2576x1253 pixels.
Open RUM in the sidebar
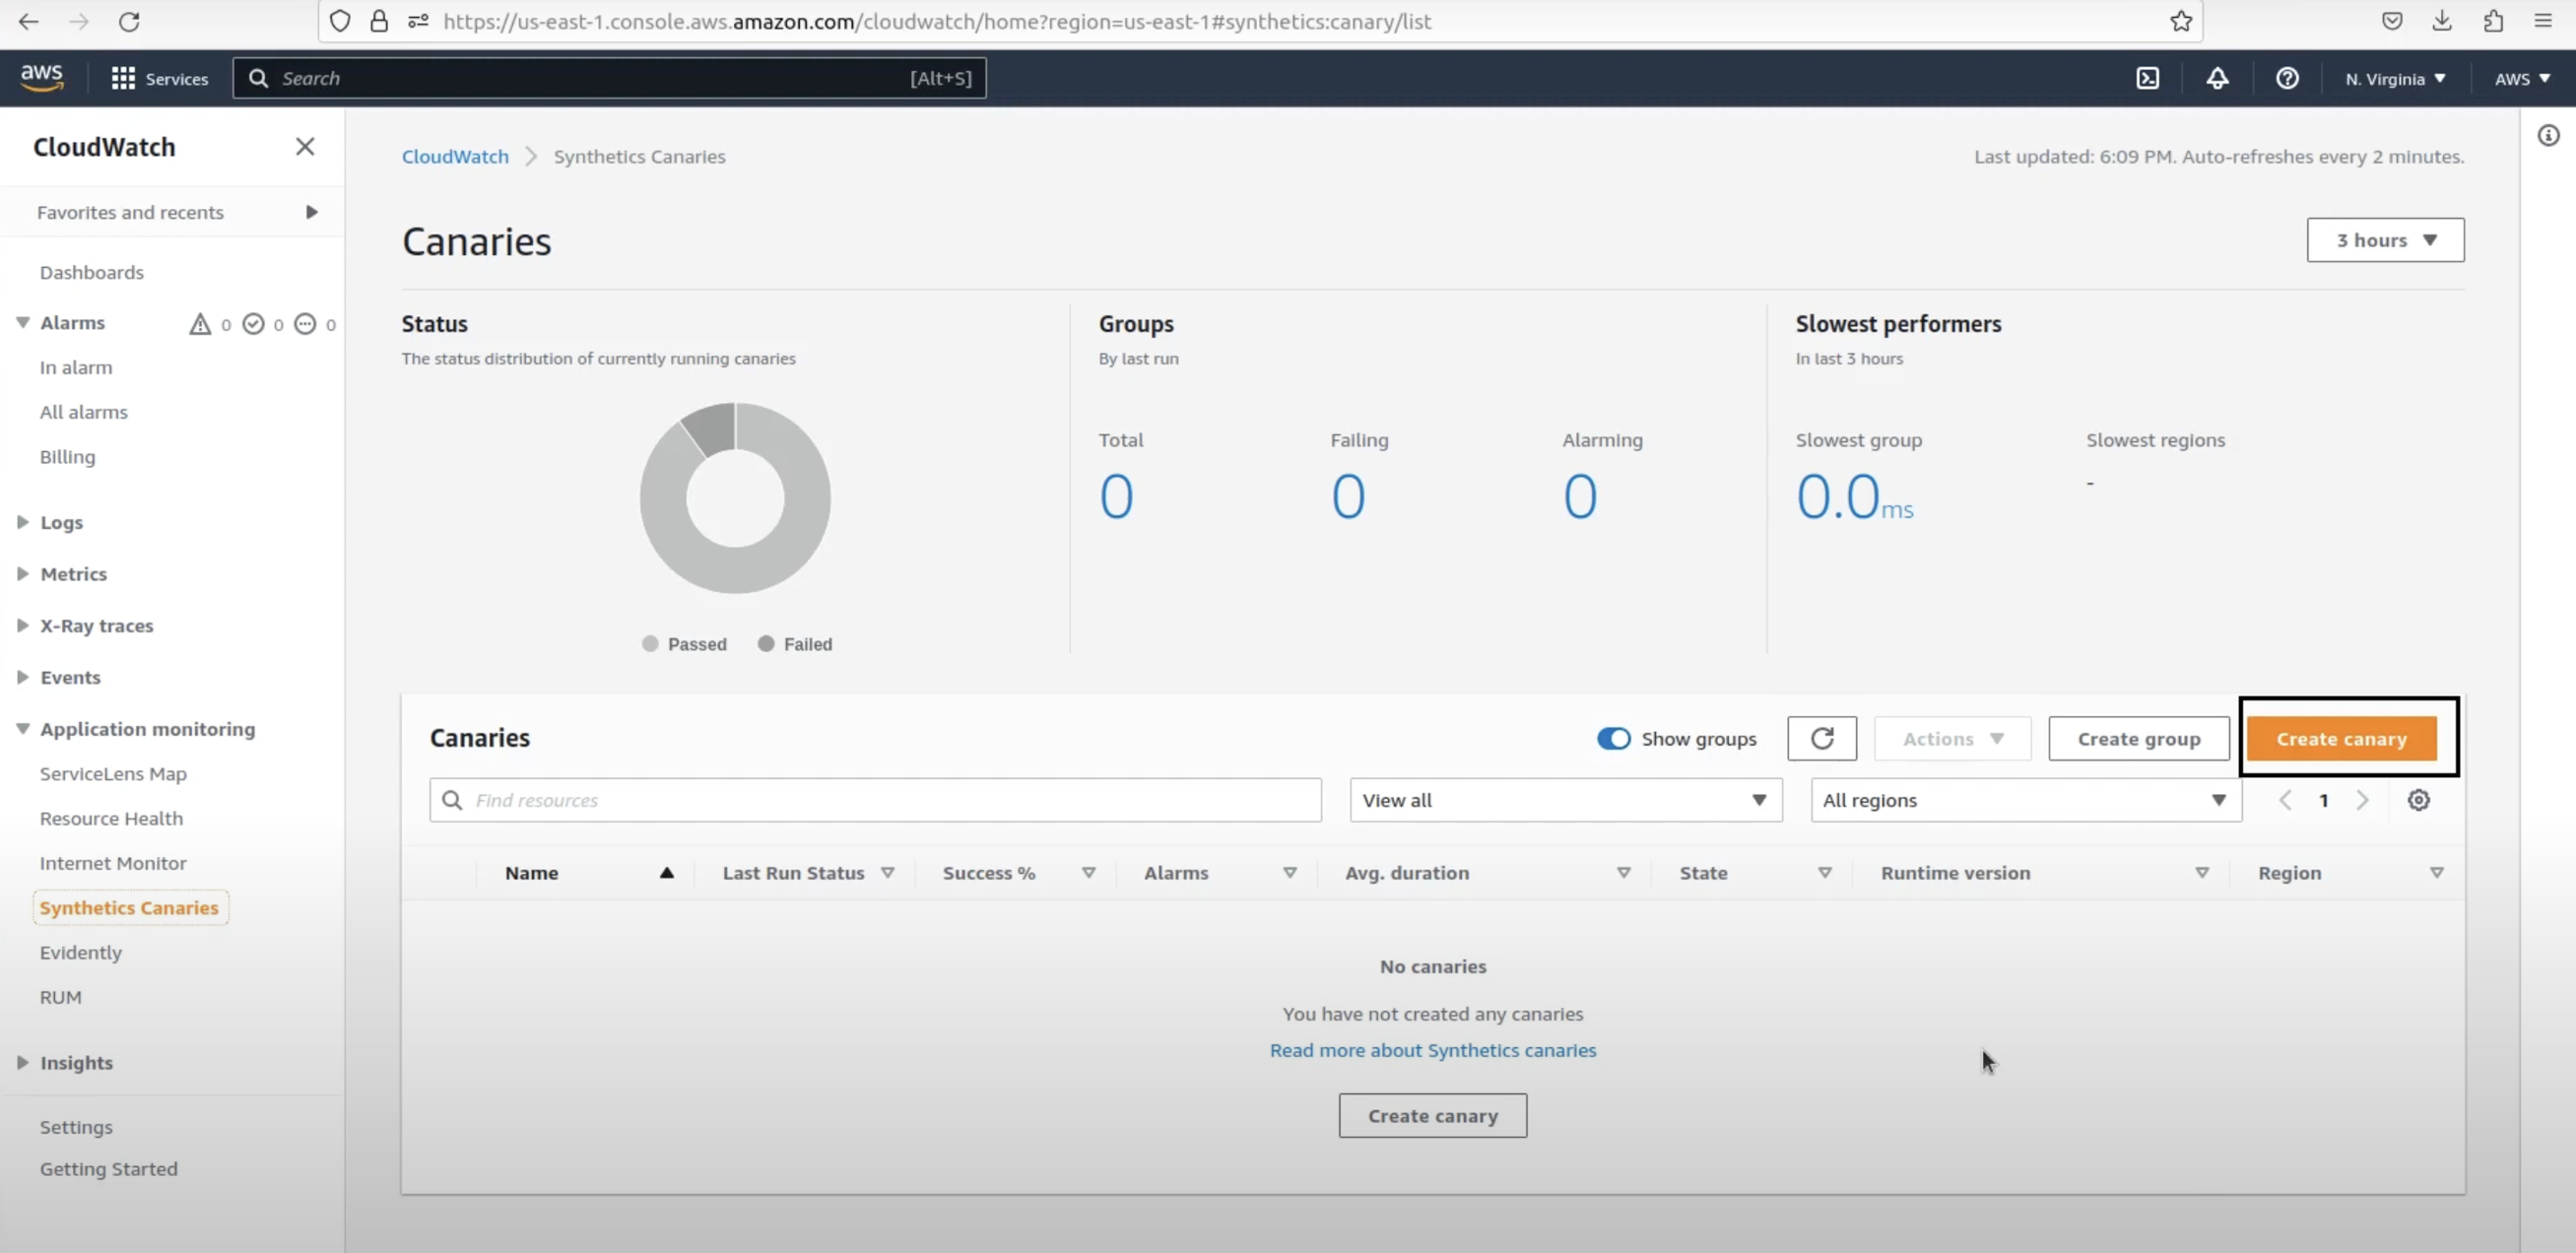pyautogui.click(x=61, y=997)
